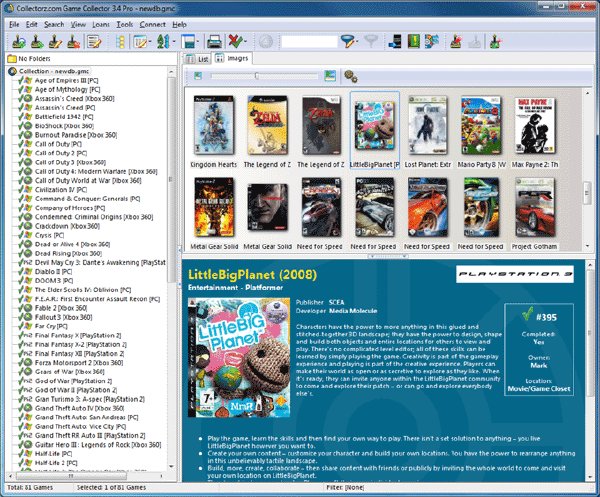600x497 pixels.
Task: Select Civilization IV [PC] in tree
Action: coord(61,190)
